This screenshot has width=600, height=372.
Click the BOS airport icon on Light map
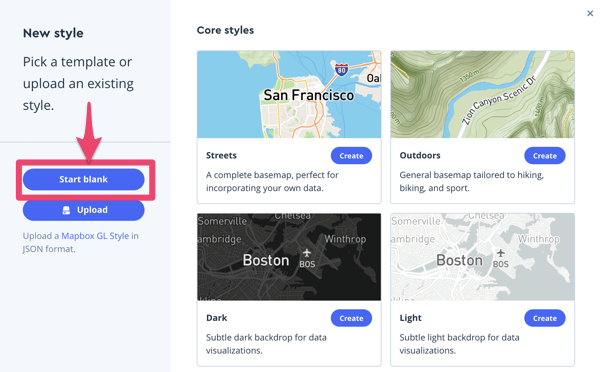click(501, 253)
